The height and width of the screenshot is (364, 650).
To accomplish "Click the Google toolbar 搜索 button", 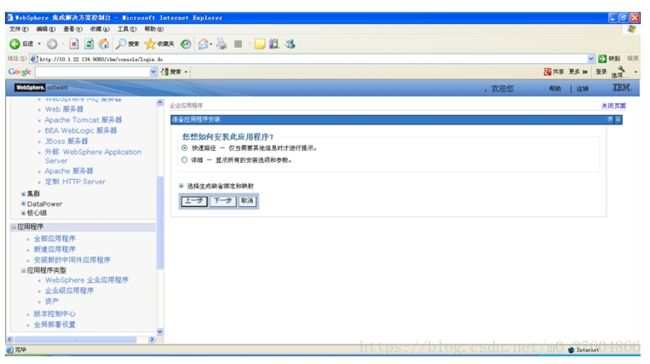I will (x=172, y=72).
